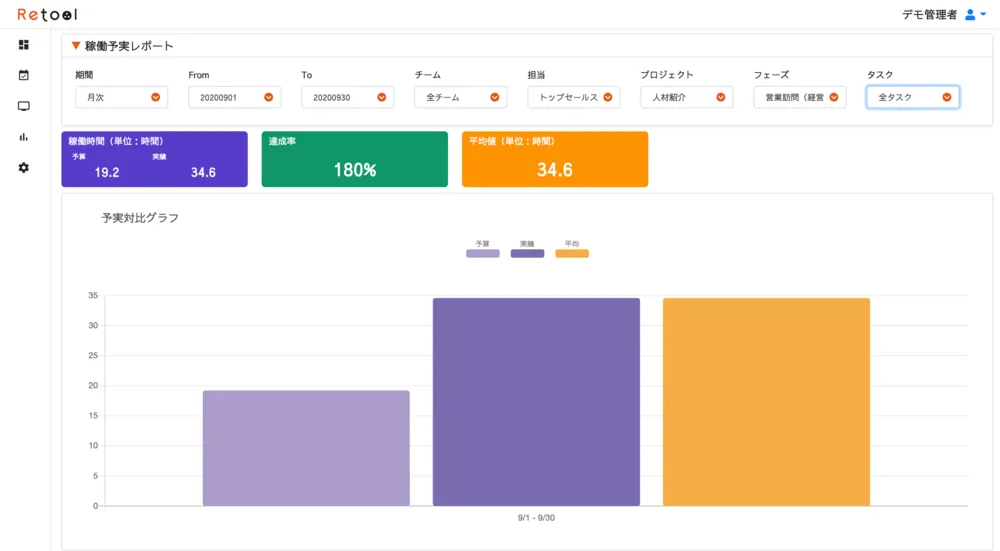Click the デモ管理者 user name

[929, 15]
